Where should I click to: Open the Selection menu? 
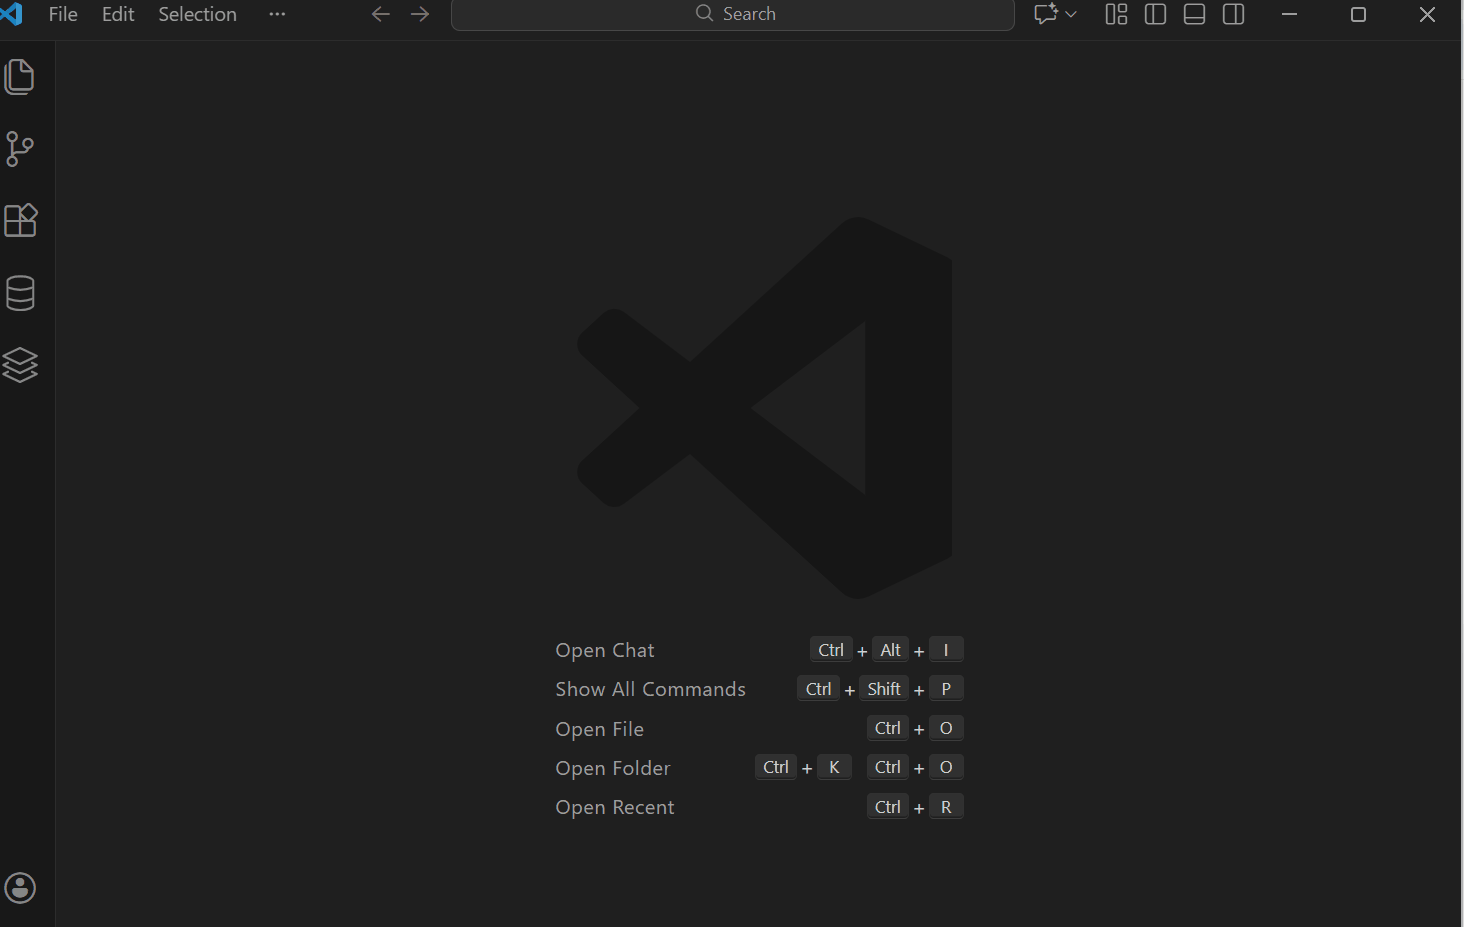point(197,14)
